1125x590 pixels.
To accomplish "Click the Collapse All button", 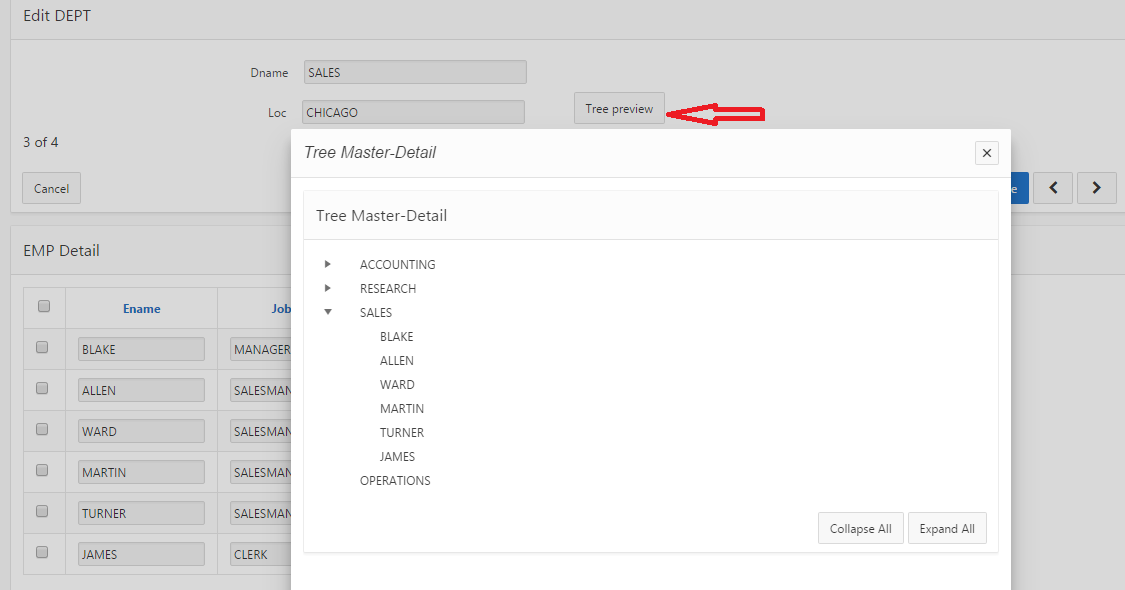I will coord(860,528).
